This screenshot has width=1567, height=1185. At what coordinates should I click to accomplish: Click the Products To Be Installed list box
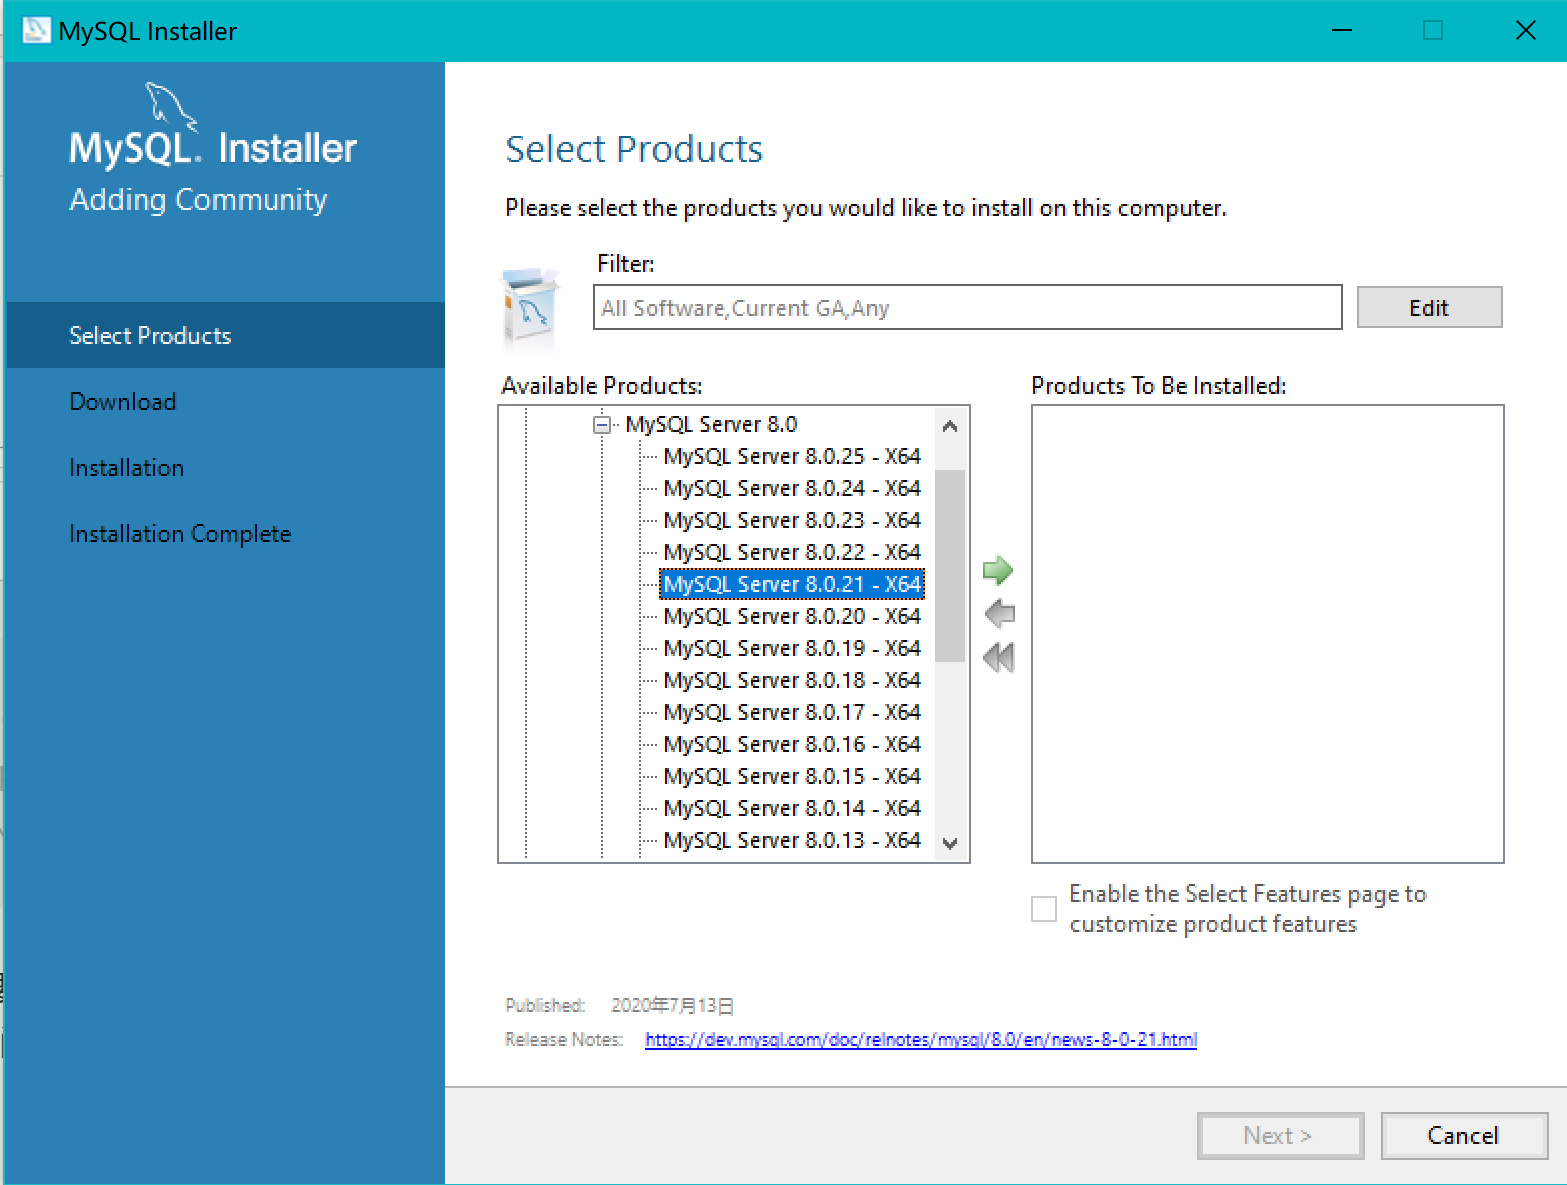tap(1267, 633)
